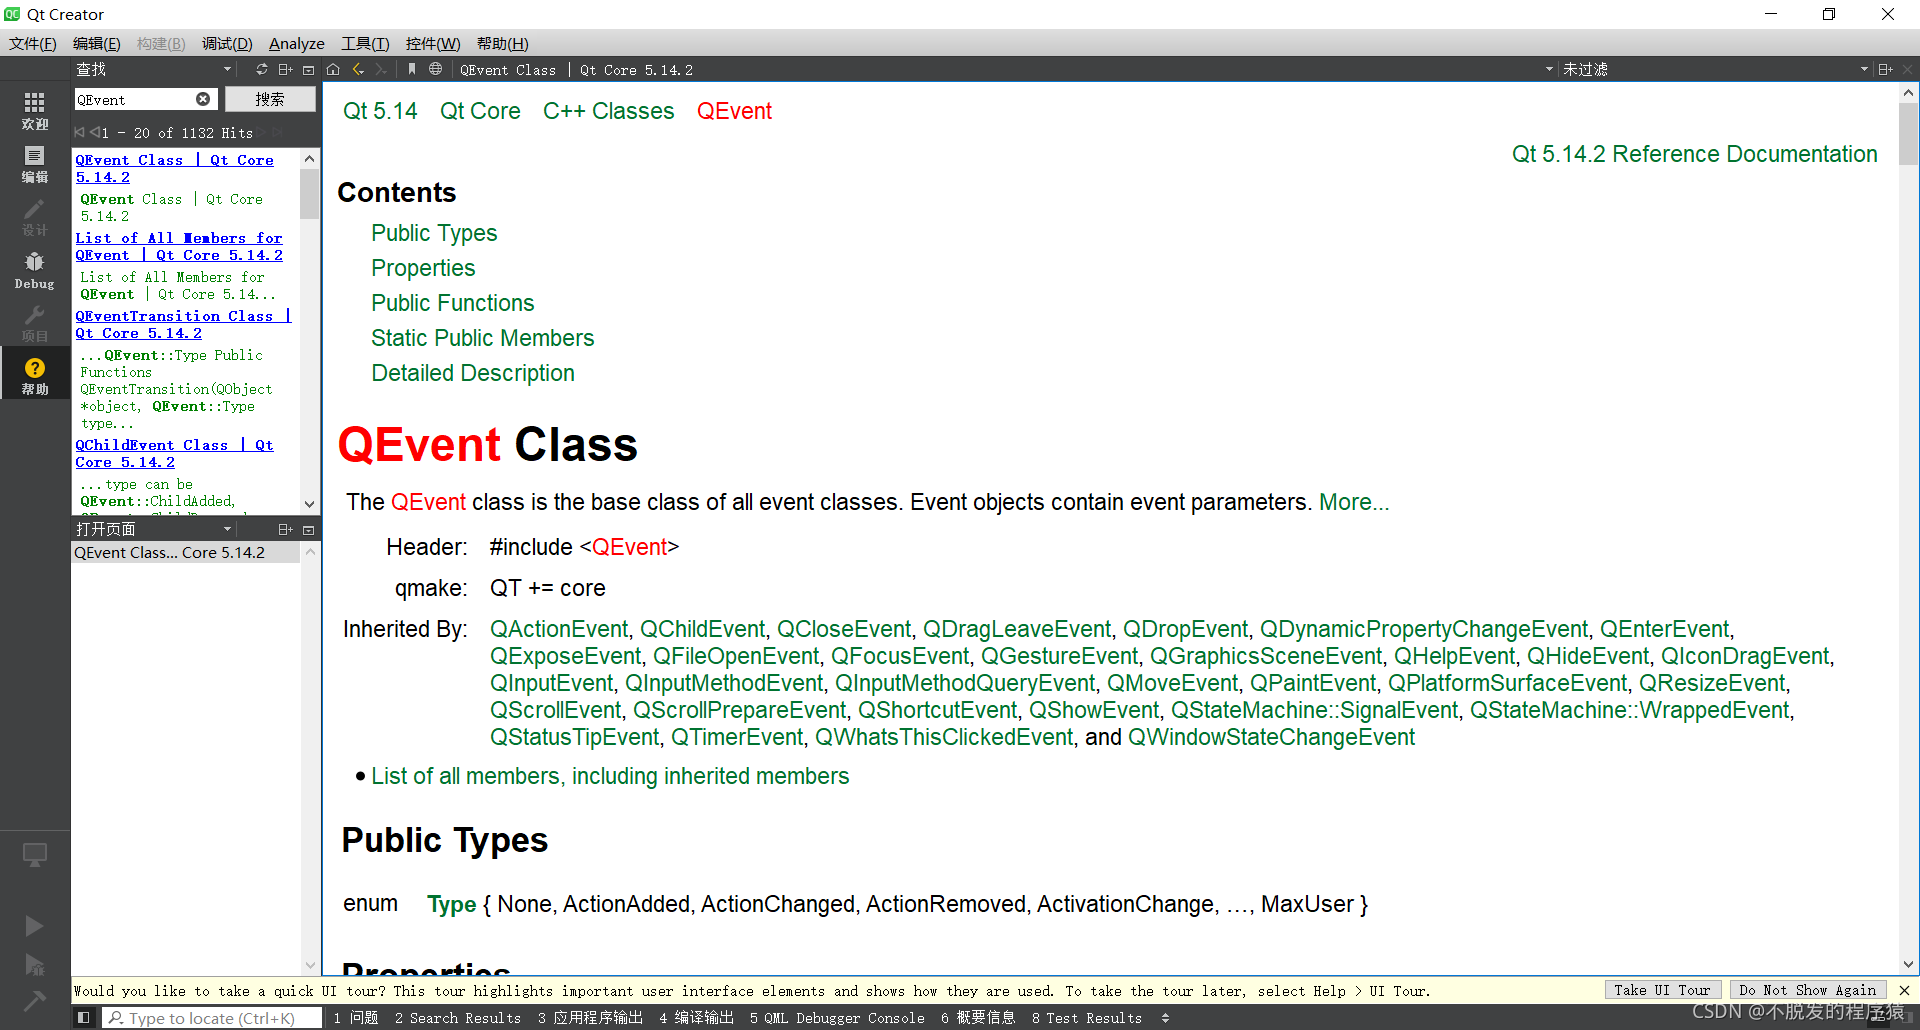Image resolution: width=1920 pixels, height=1030 pixels.
Task: Click the search results list scrollbar down arrow
Action: click(309, 504)
